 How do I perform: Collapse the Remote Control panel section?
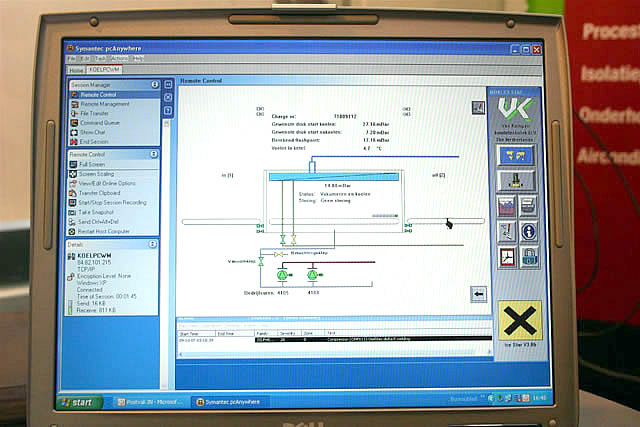coord(154,154)
